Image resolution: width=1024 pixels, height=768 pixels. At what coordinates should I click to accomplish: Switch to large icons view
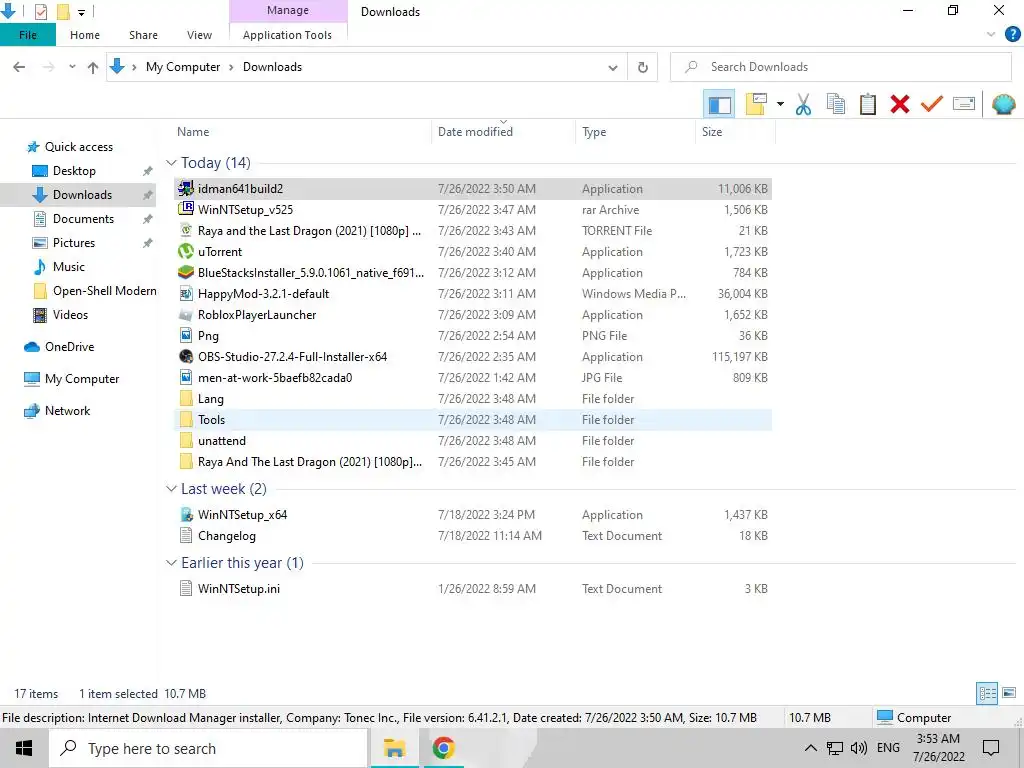coord(1009,693)
